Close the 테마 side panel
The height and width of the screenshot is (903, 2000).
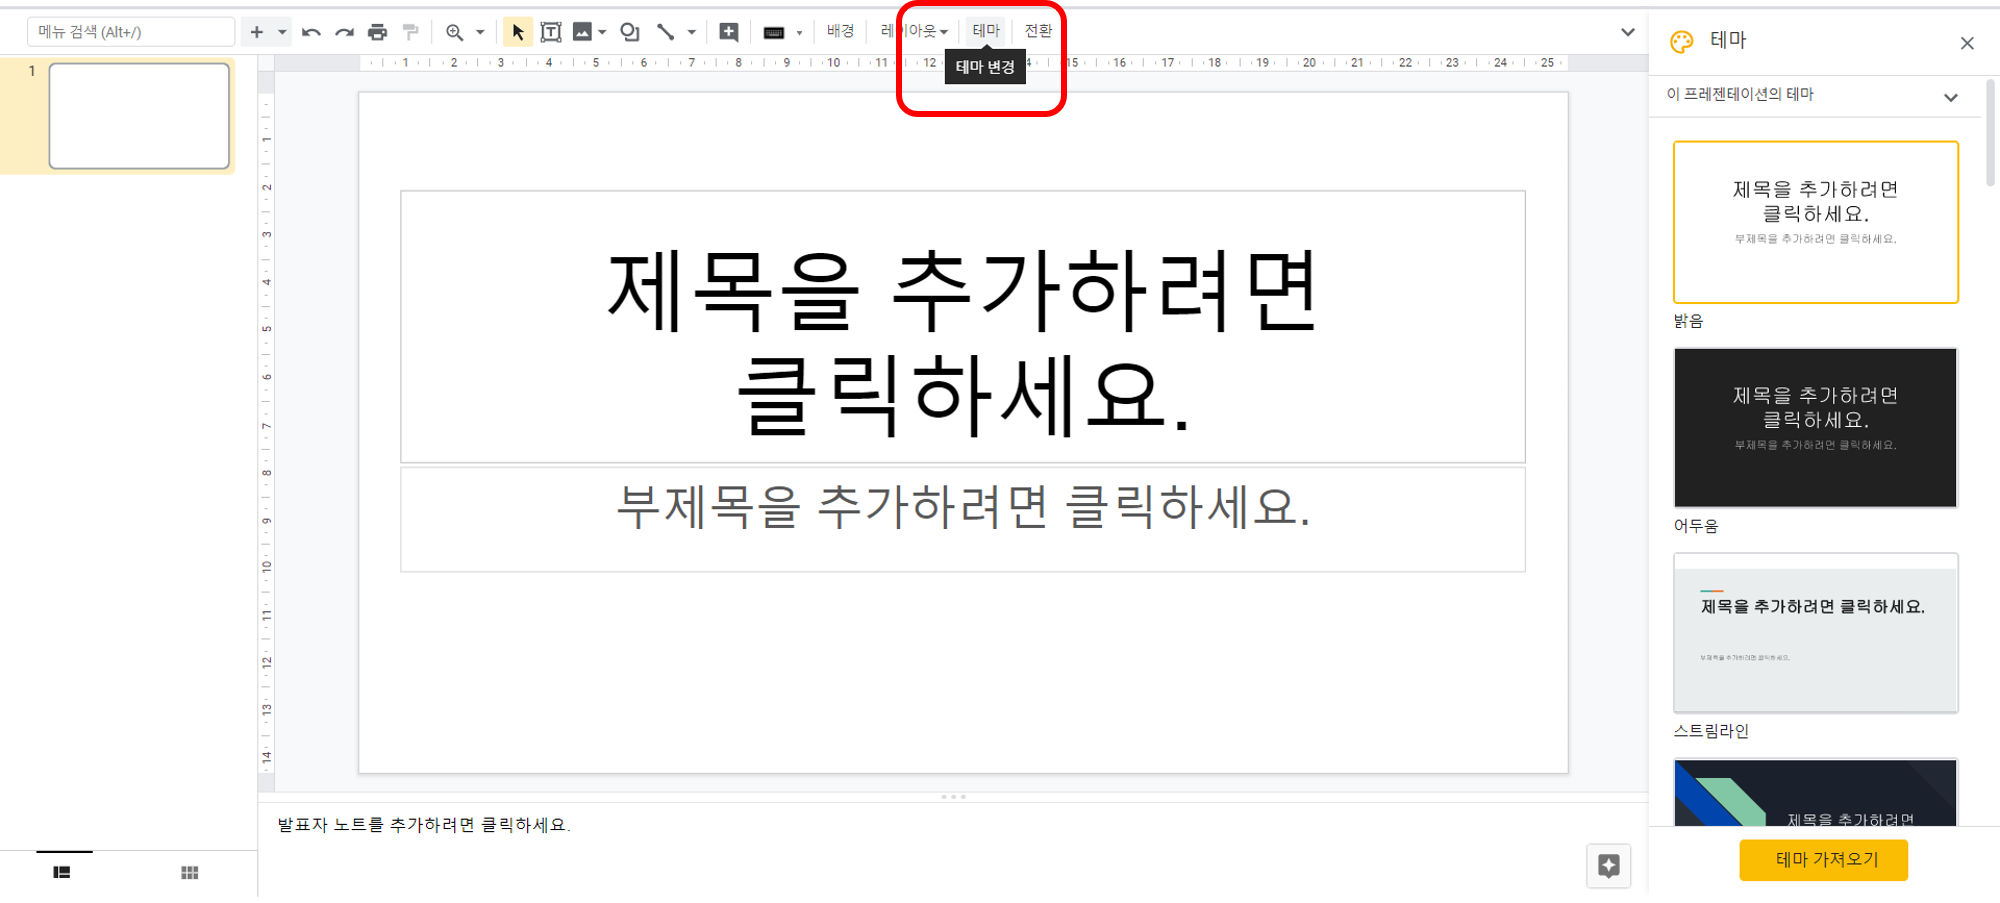(1967, 43)
